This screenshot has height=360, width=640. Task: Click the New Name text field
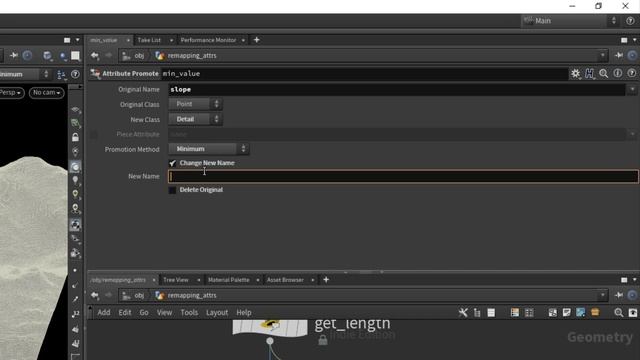pos(403,176)
